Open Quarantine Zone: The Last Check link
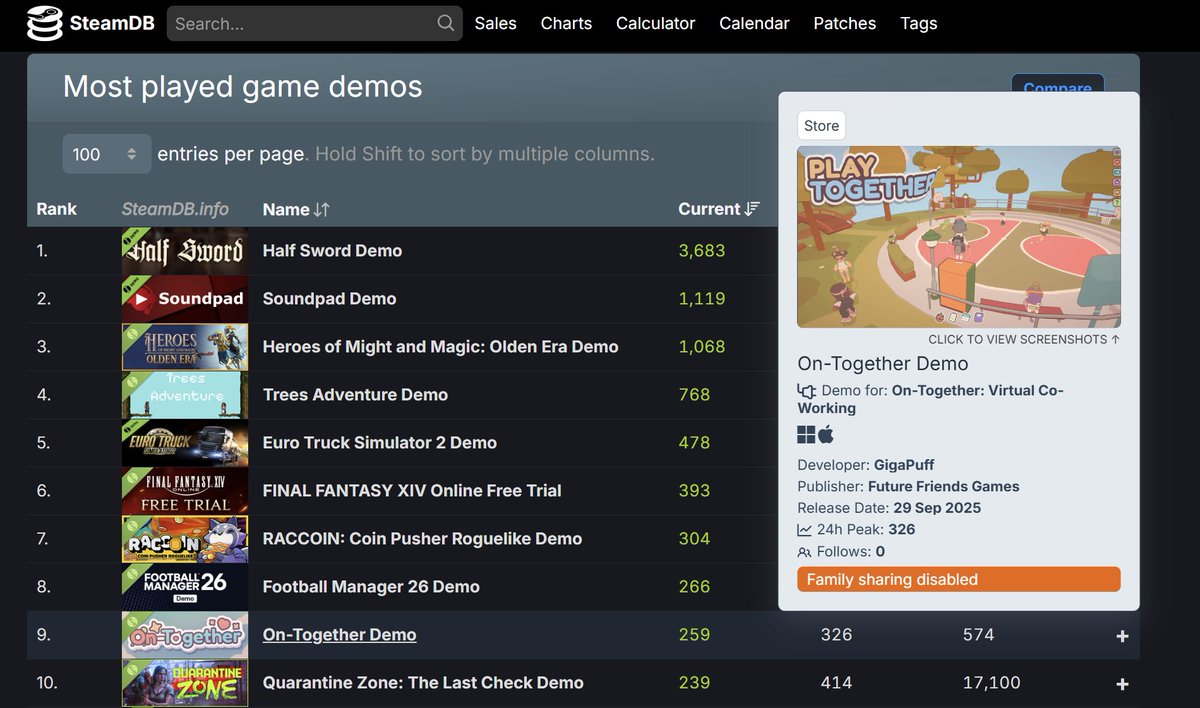The height and width of the screenshot is (708, 1200). 423,683
